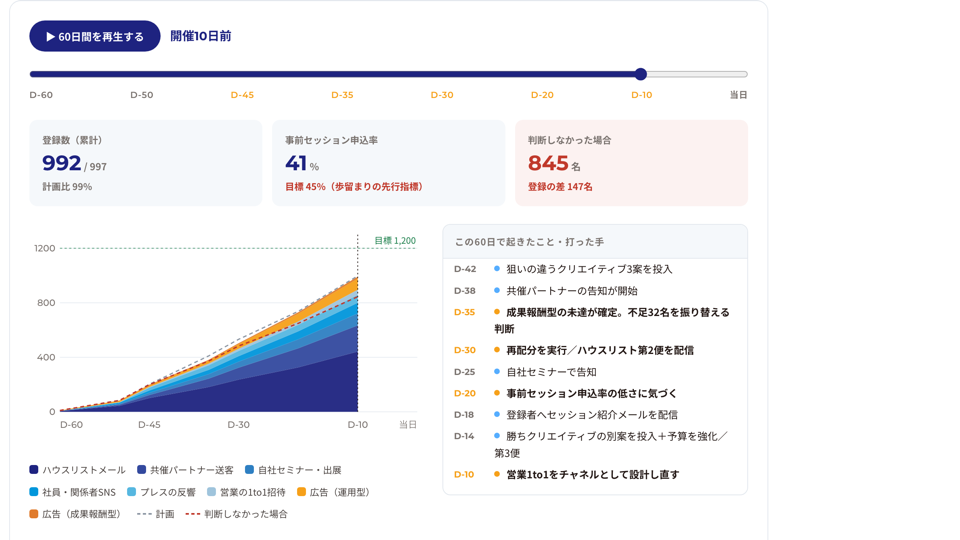Click 計画比 99% text
The image size is (960, 540).
coord(67,187)
